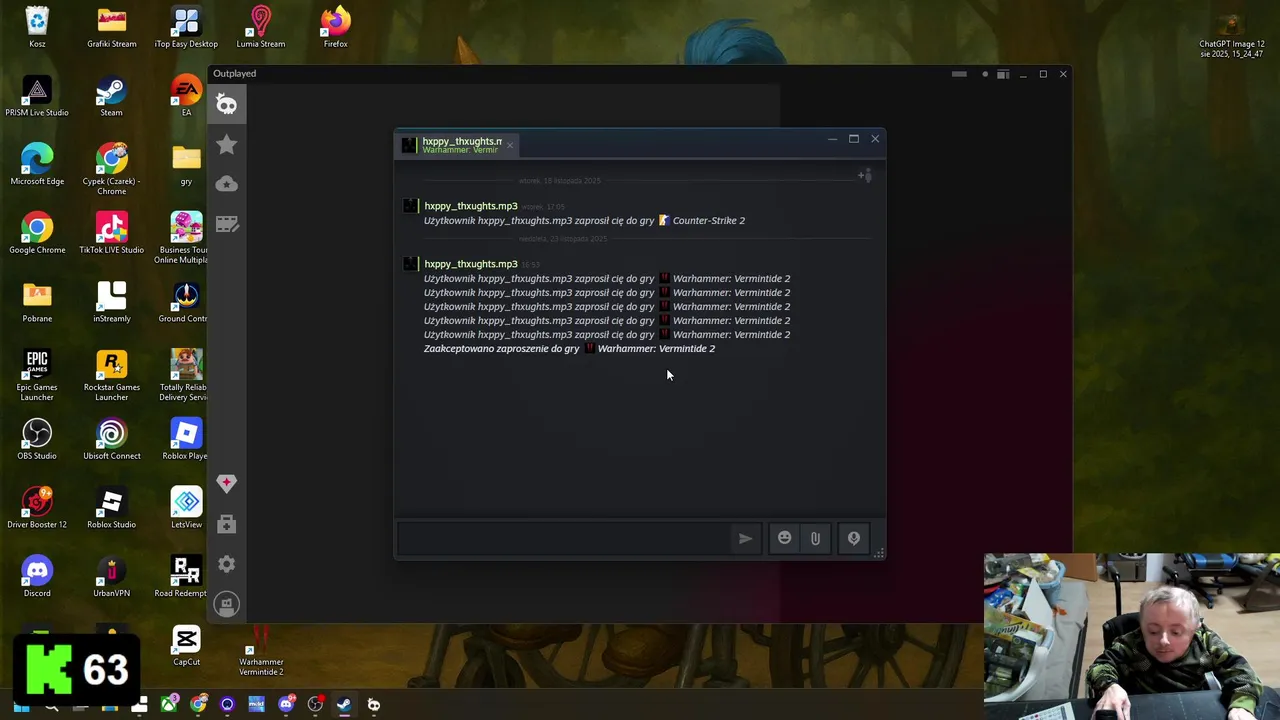Click hxppy_thxughts.mp3 username above Vermintide invites
The width and height of the screenshot is (1280, 720).
471,264
